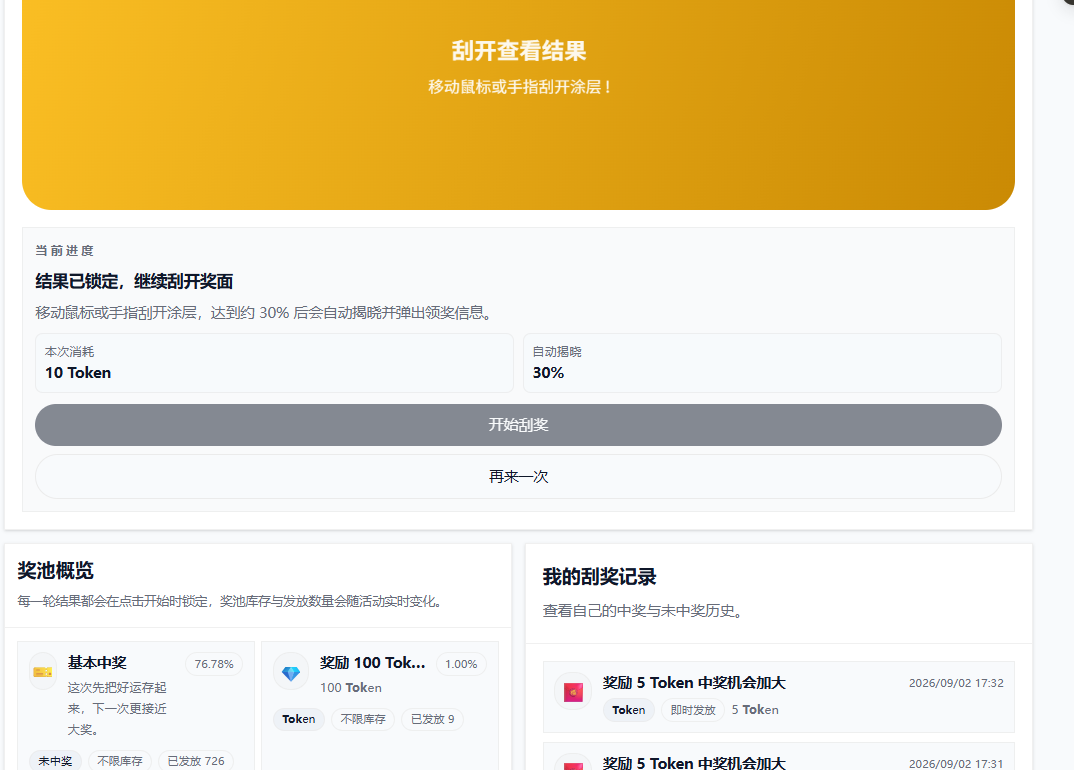The width and height of the screenshot is (1074, 770).
Task: Click the Token tag in the 奖励 100 Token card
Action: pos(299,719)
